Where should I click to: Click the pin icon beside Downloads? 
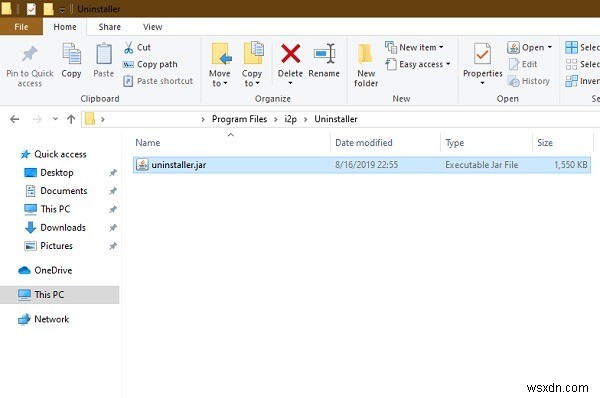pyautogui.click(x=113, y=228)
